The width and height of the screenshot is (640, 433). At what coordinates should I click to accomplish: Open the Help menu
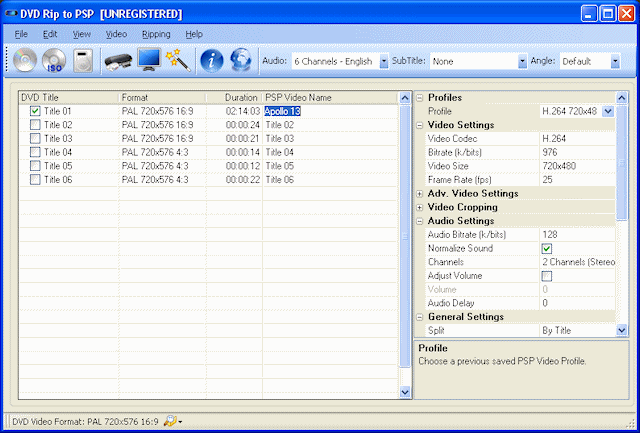(x=194, y=34)
